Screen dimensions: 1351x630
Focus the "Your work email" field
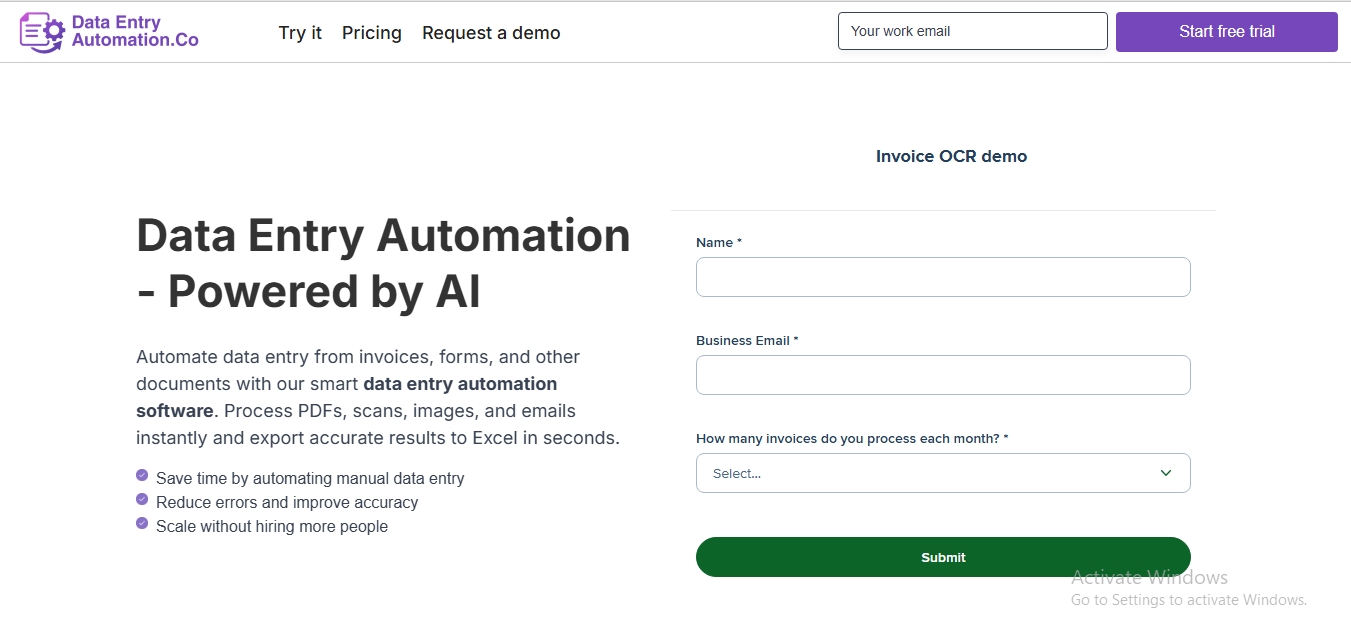tap(972, 31)
